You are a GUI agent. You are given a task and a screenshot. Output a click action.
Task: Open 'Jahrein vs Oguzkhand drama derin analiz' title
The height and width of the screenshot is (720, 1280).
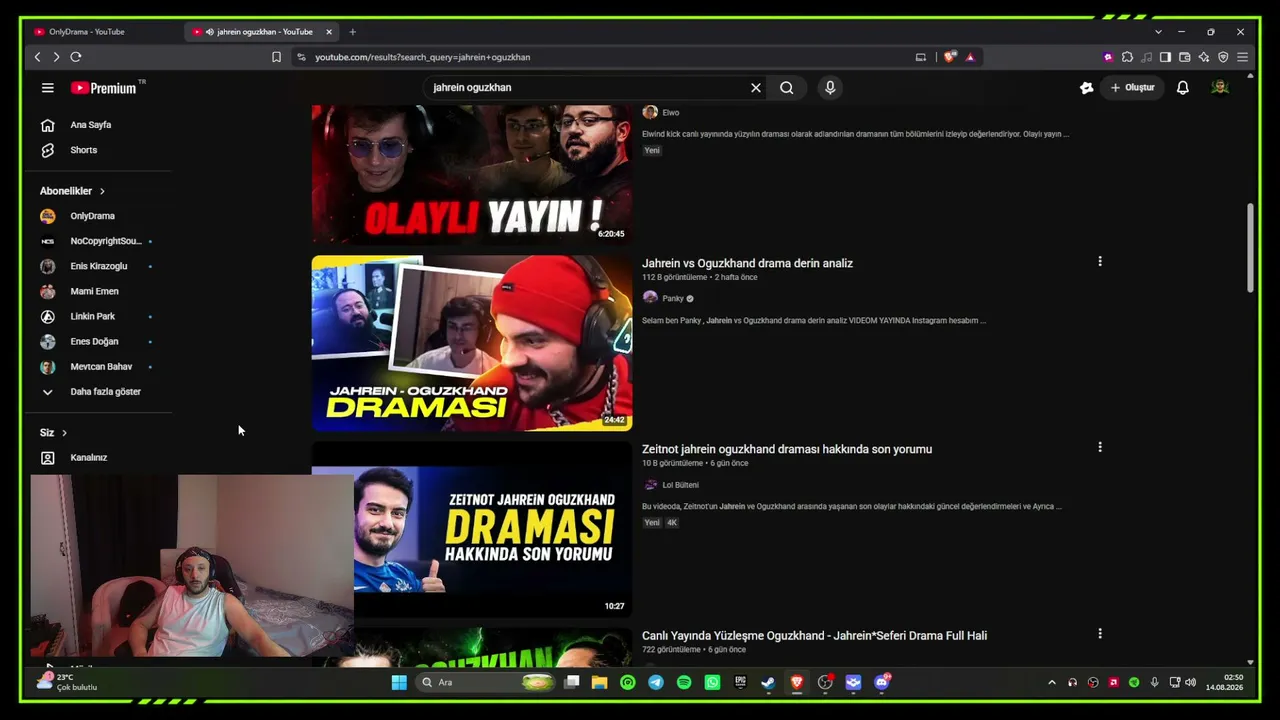[x=747, y=263]
